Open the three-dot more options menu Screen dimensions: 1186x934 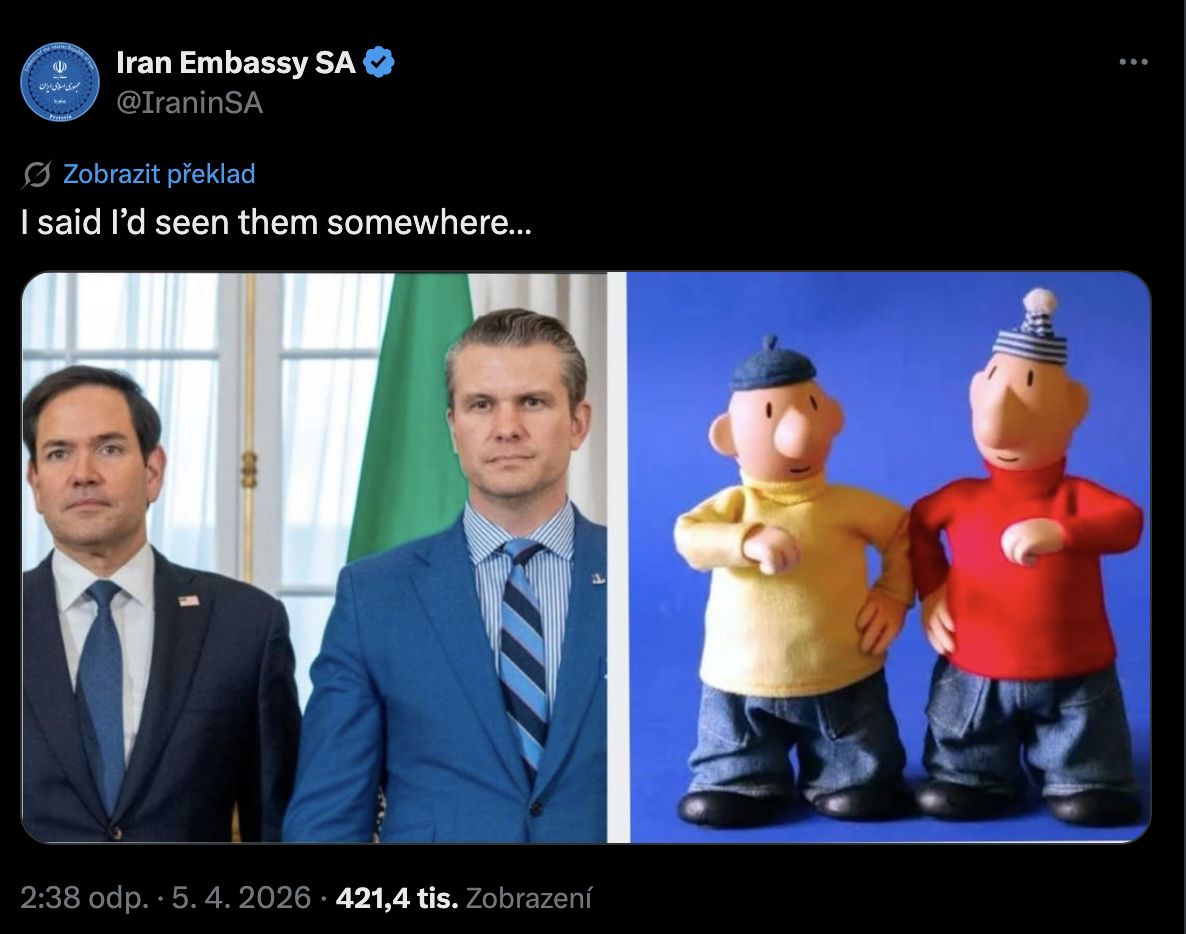point(1132,63)
